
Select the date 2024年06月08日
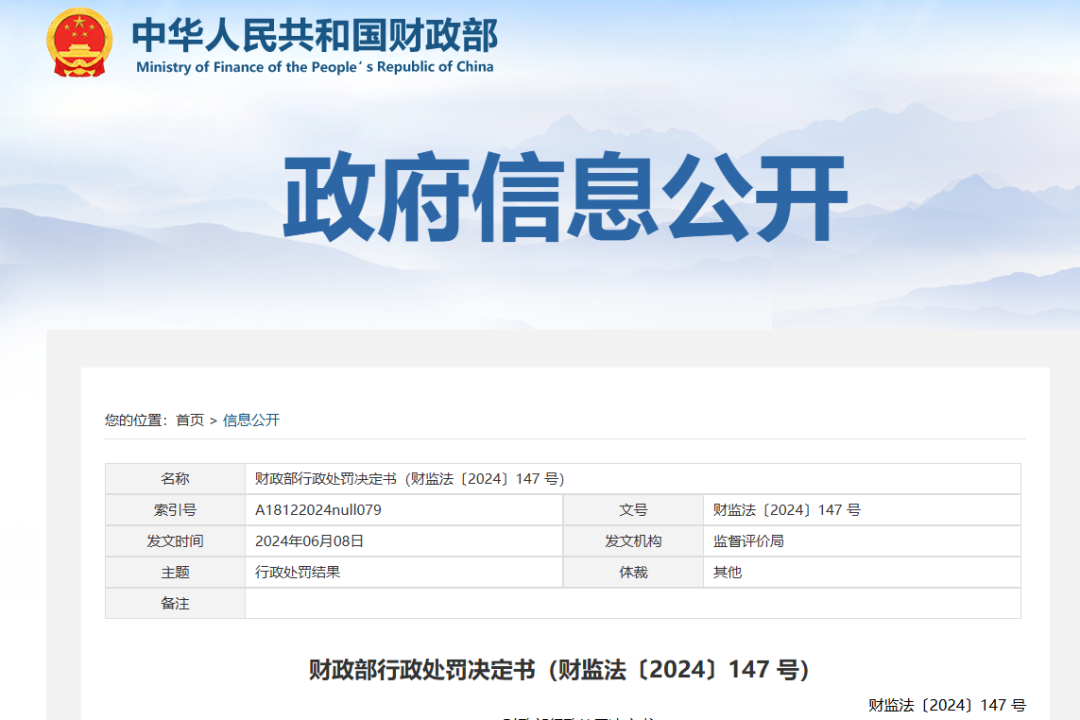310,541
